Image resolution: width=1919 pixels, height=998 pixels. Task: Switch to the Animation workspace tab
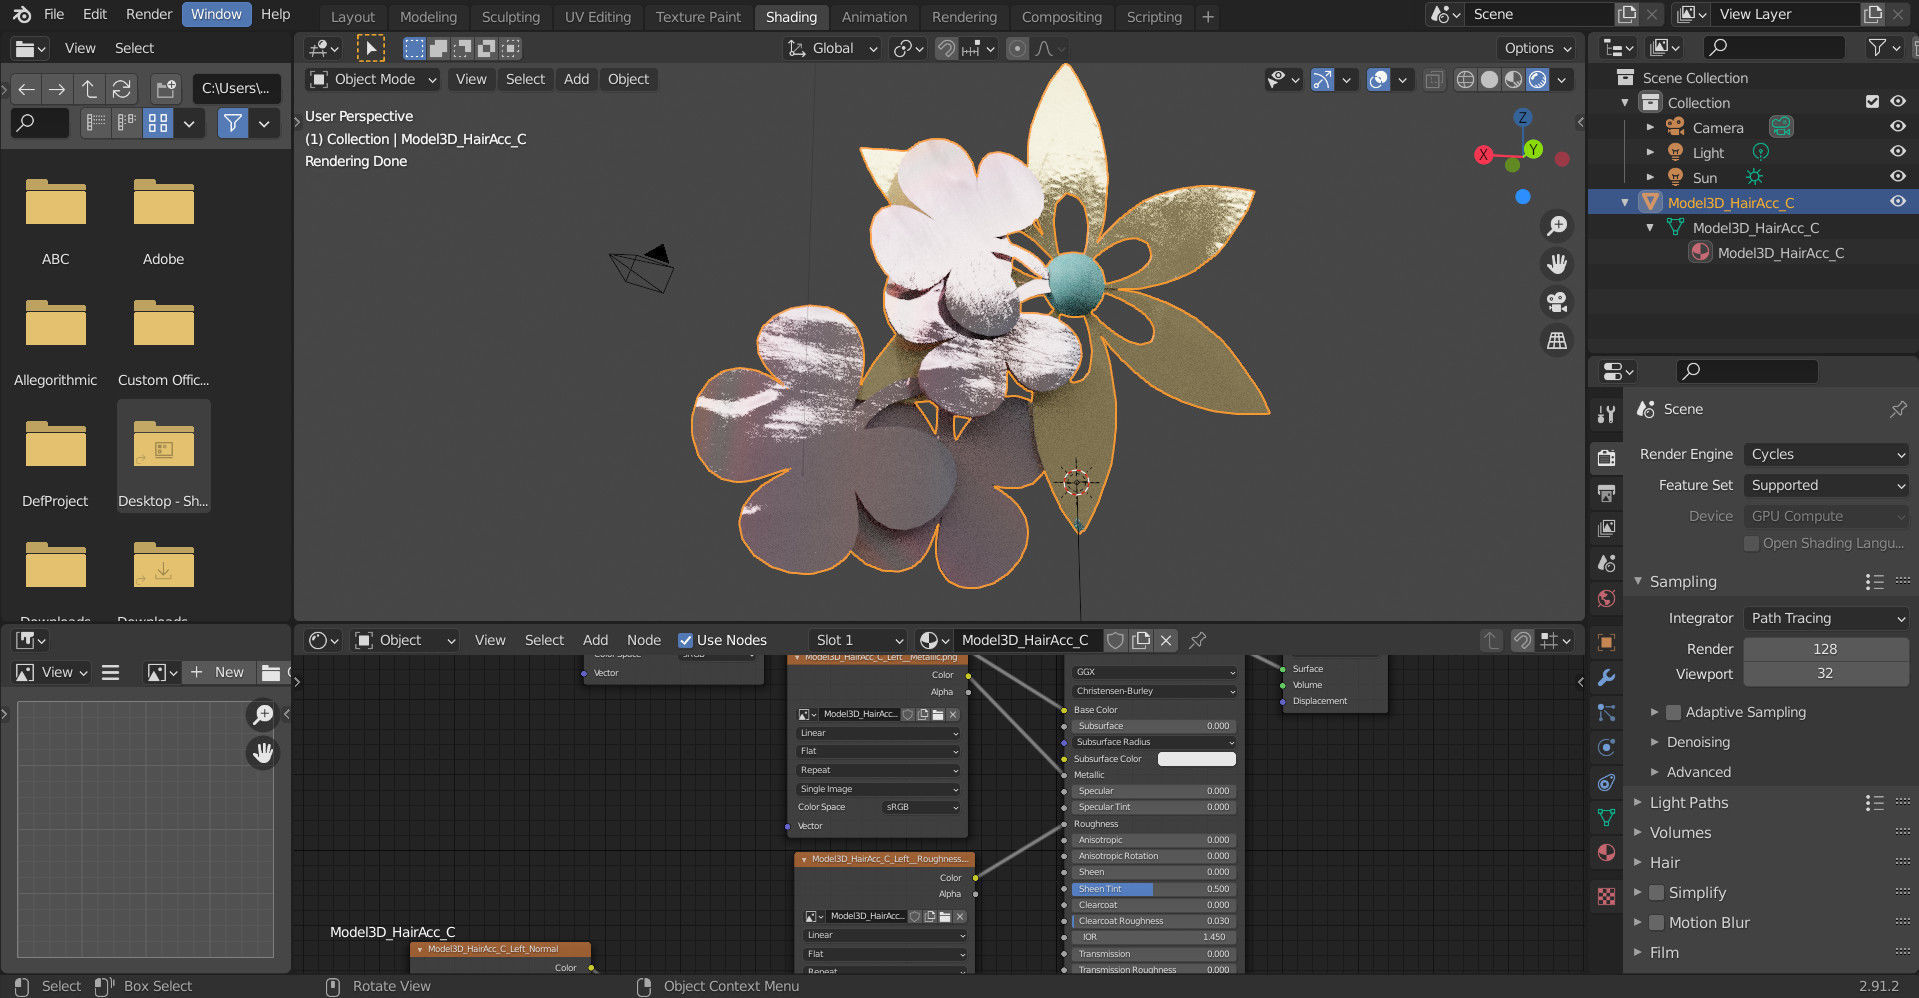point(874,16)
